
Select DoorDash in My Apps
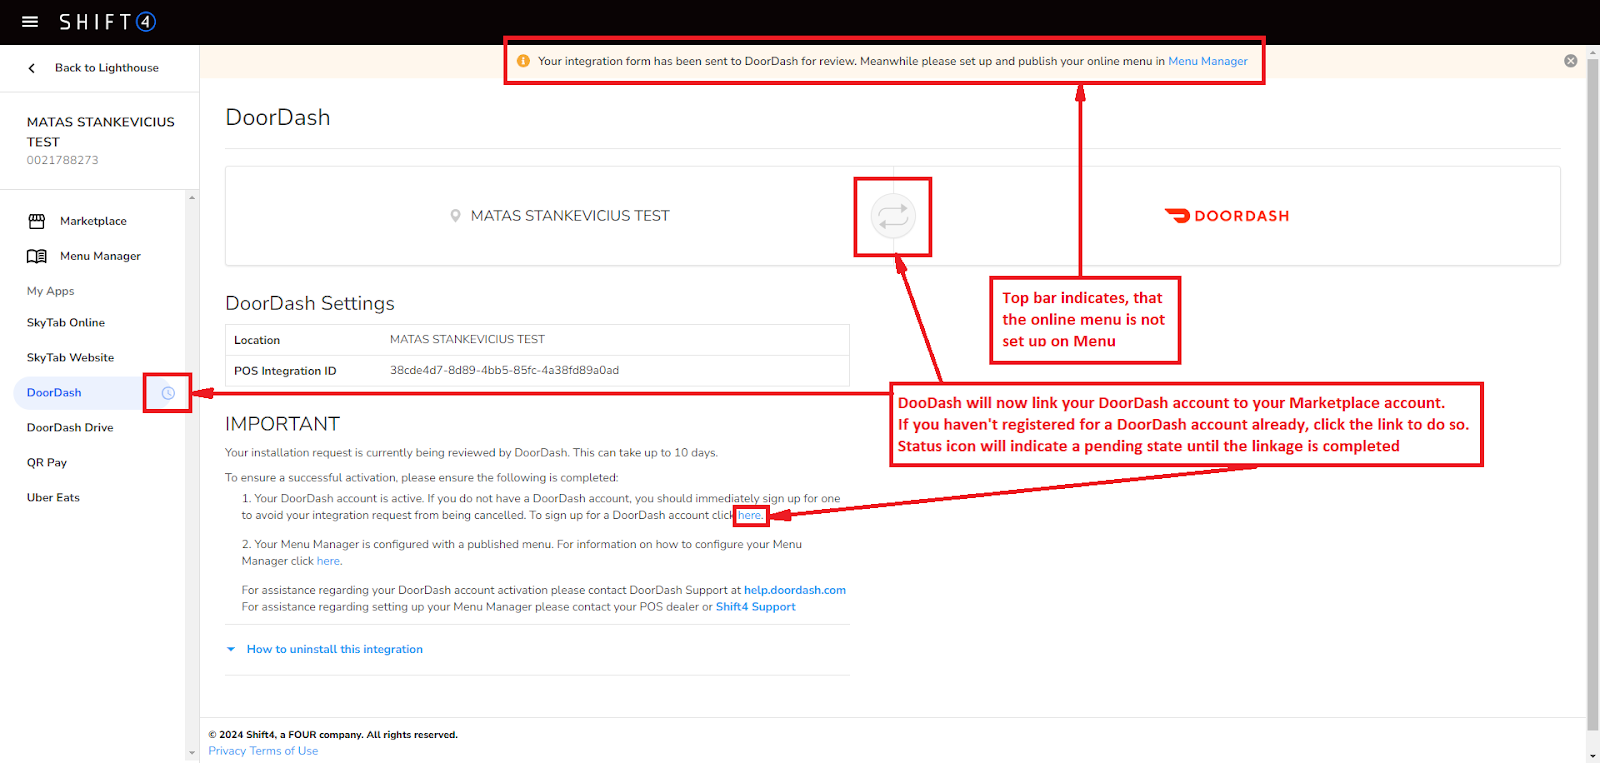pyautogui.click(x=54, y=393)
